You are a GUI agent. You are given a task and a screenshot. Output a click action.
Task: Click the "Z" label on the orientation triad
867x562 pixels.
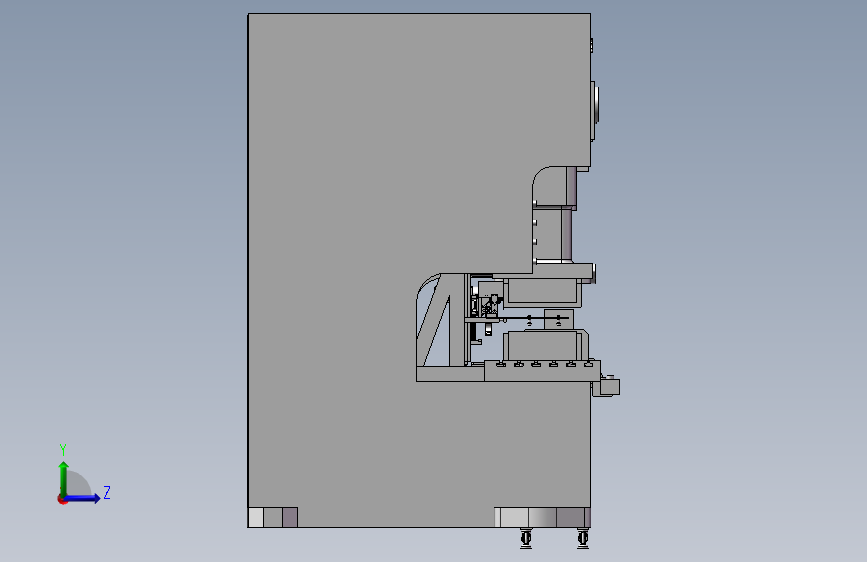point(107,492)
